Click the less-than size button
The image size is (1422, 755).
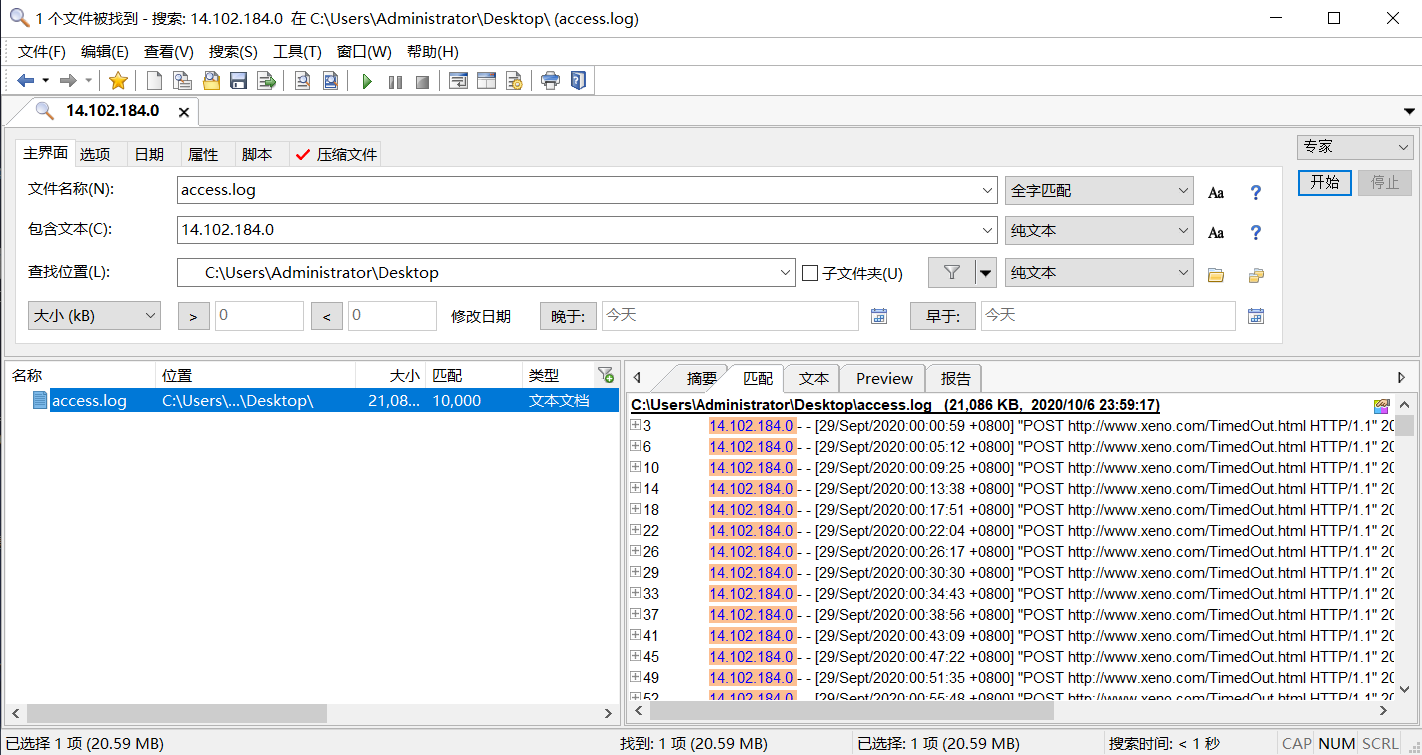(326, 316)
